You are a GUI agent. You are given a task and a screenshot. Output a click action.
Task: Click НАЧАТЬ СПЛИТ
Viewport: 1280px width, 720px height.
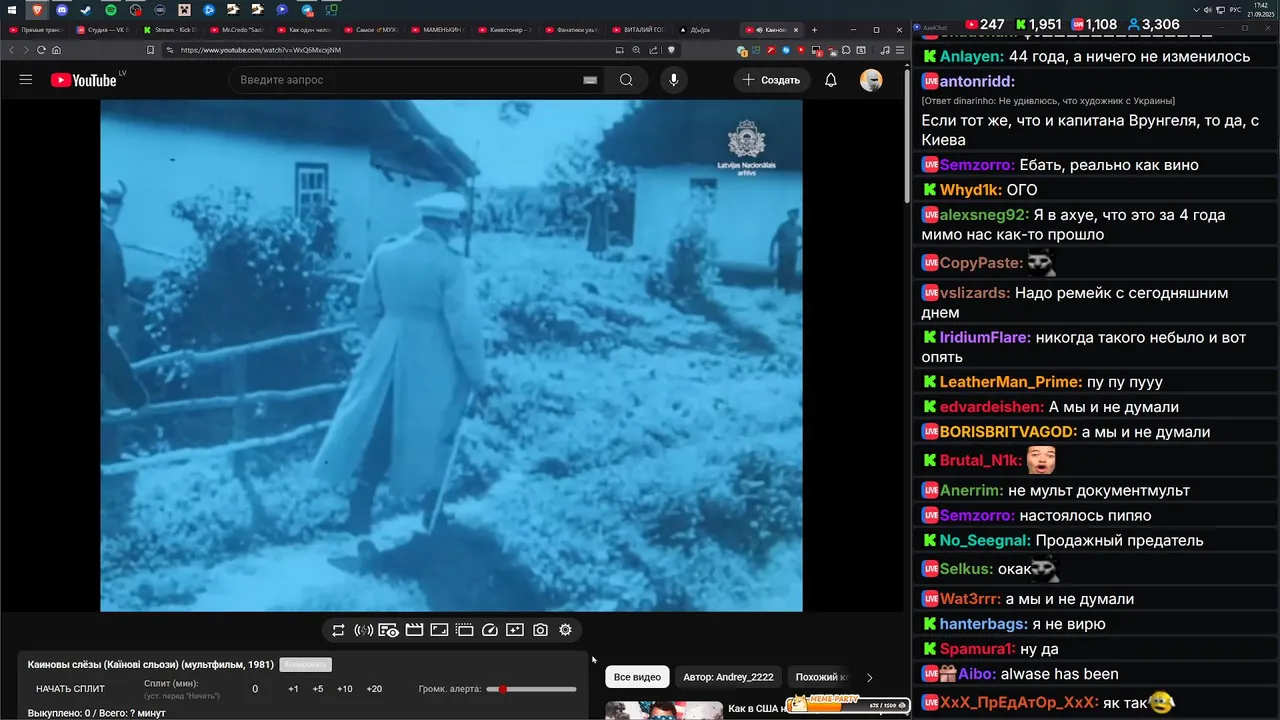pos(70,689)
